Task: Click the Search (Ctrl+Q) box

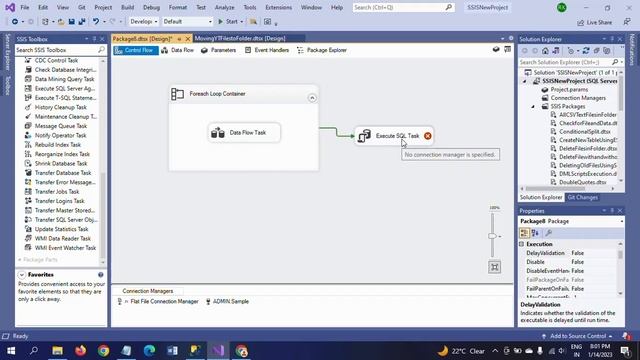Action: tap(403, 7)
